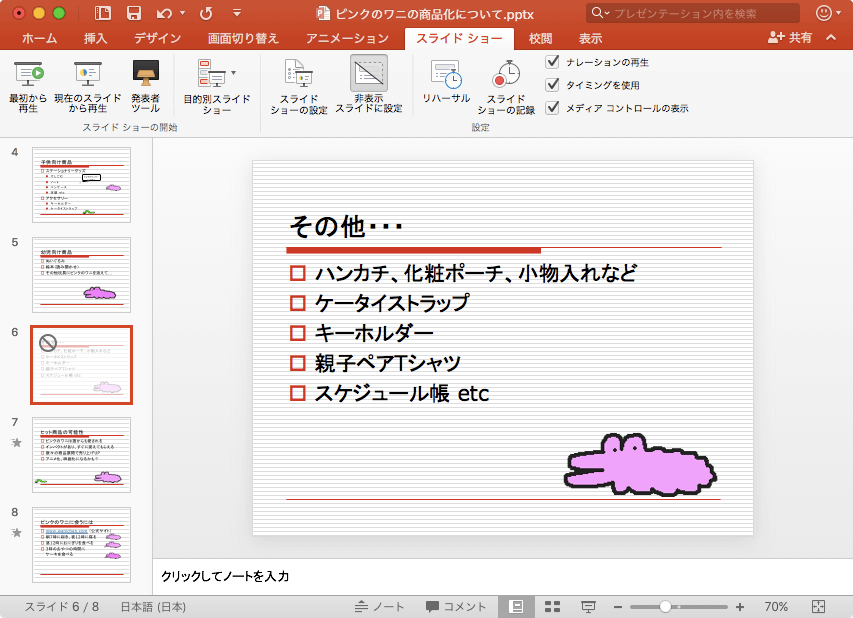This screenshot has width=853, height=618.
Task: Select the スライド ショー tab
Action: tap(459, 38)
